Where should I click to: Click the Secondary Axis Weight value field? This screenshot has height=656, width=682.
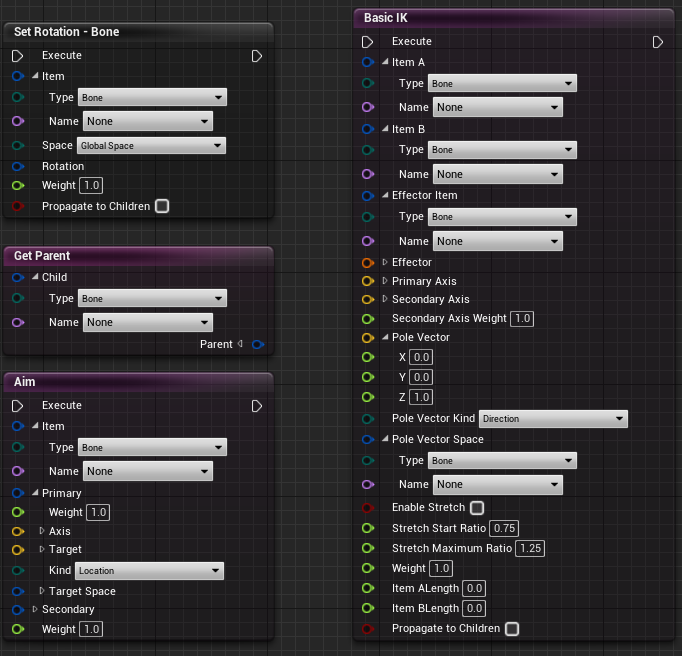pos(522,318)
